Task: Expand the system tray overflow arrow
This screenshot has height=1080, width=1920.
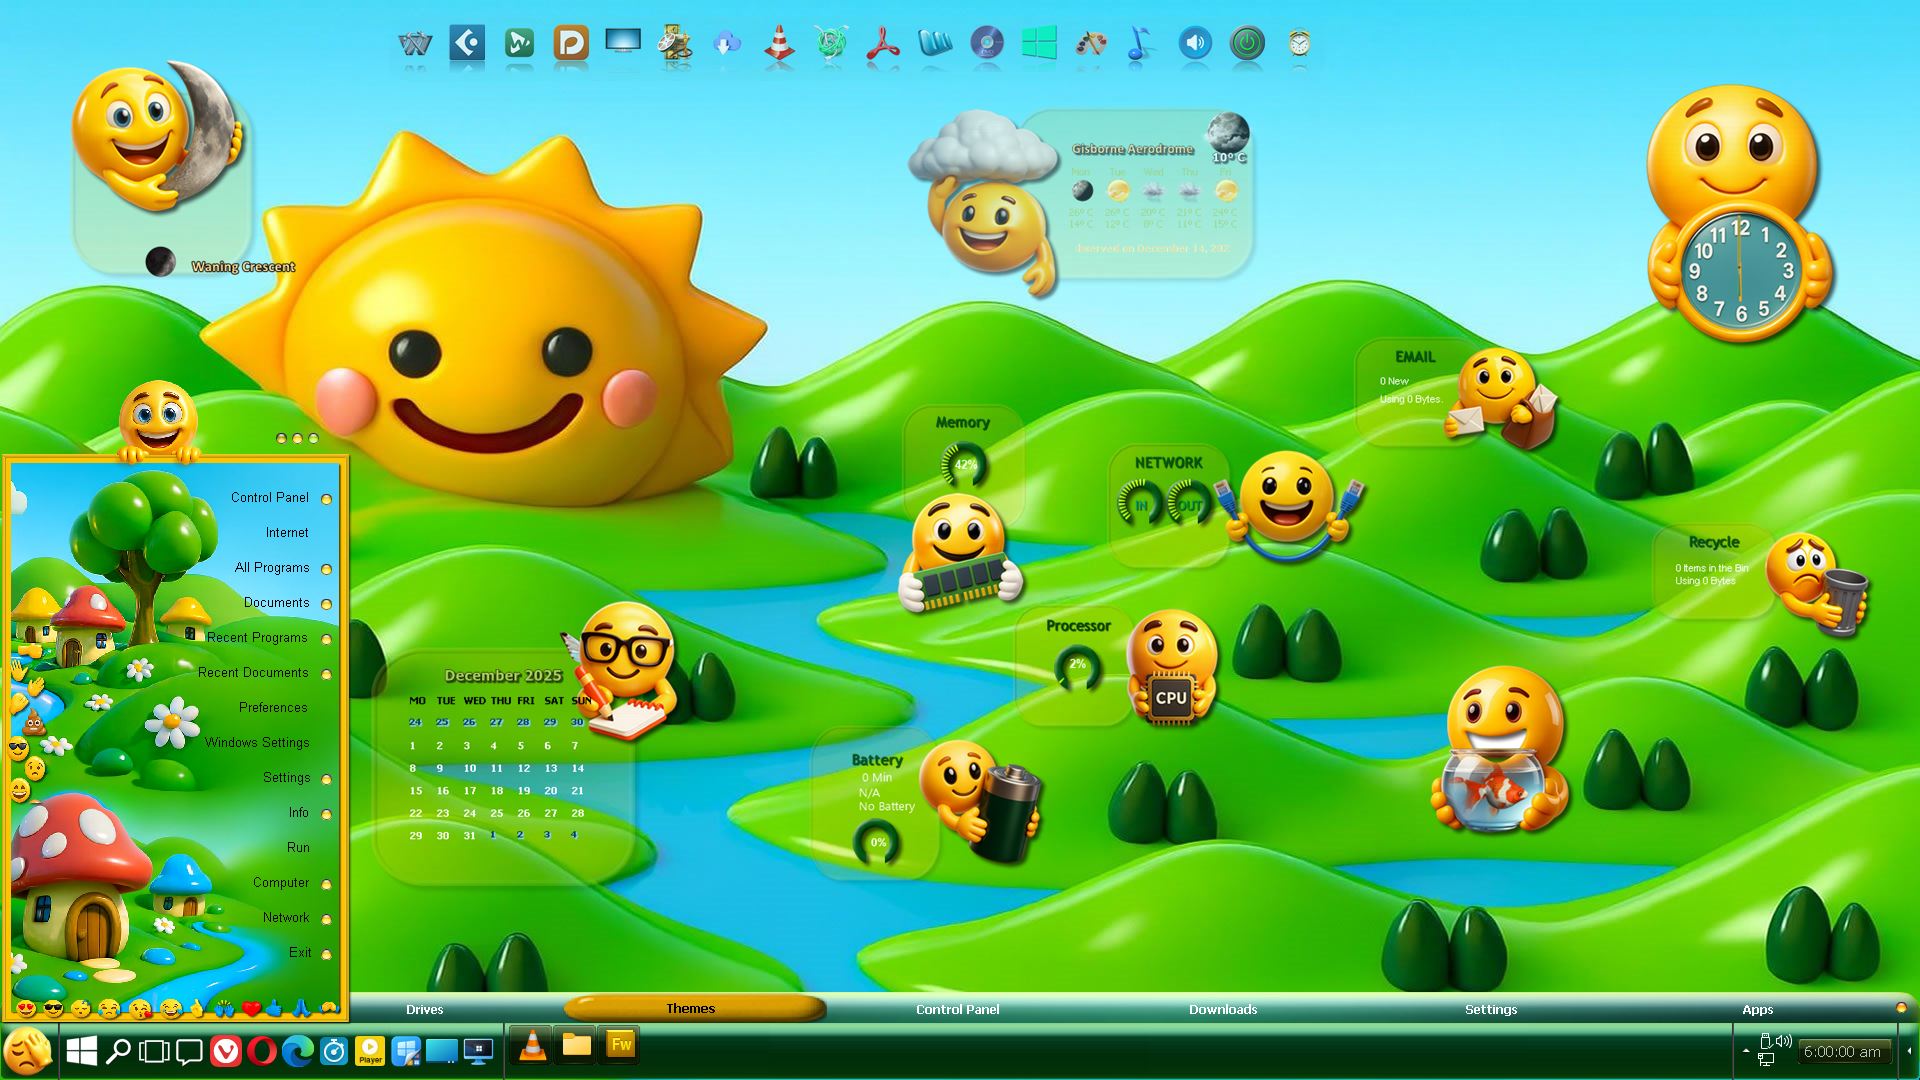Action: 1746,1051
